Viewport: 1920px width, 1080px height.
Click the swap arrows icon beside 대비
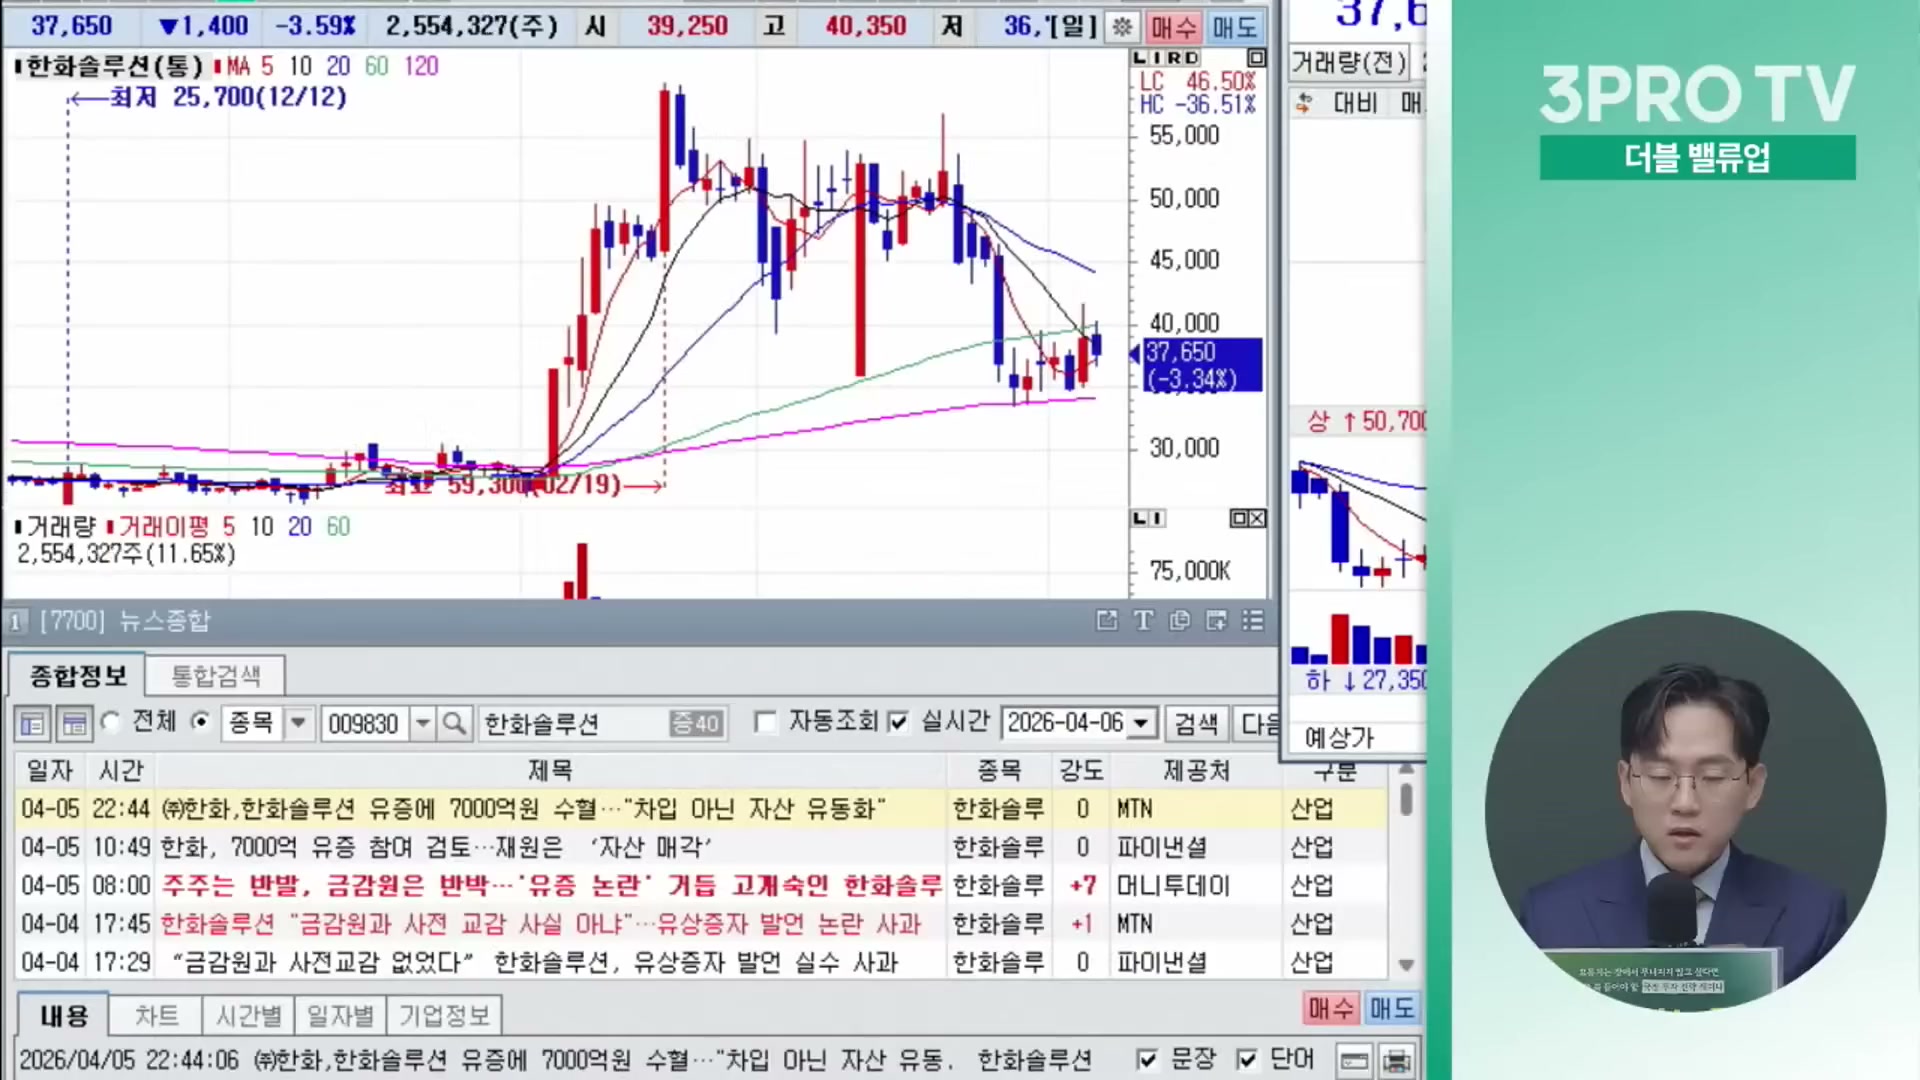click(x=1304, y=103)
